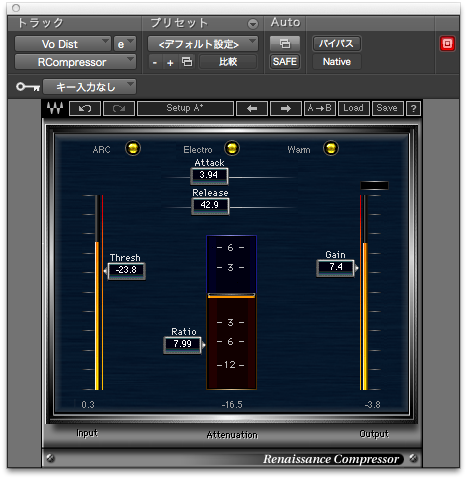Go to next preset with right arrow
The width and height of the screenshot is (467, 479).
286,108
